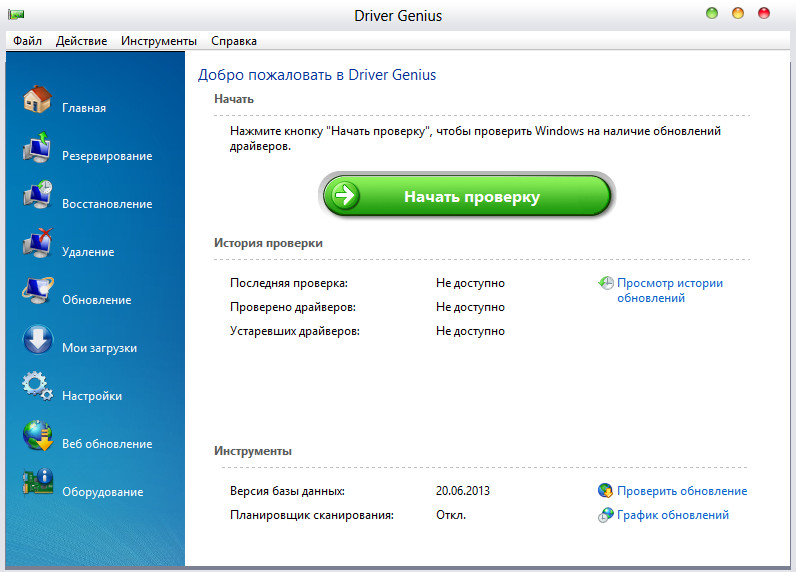
Task: Click the Откл. scheduler status value
Action: tap(451, 515)
